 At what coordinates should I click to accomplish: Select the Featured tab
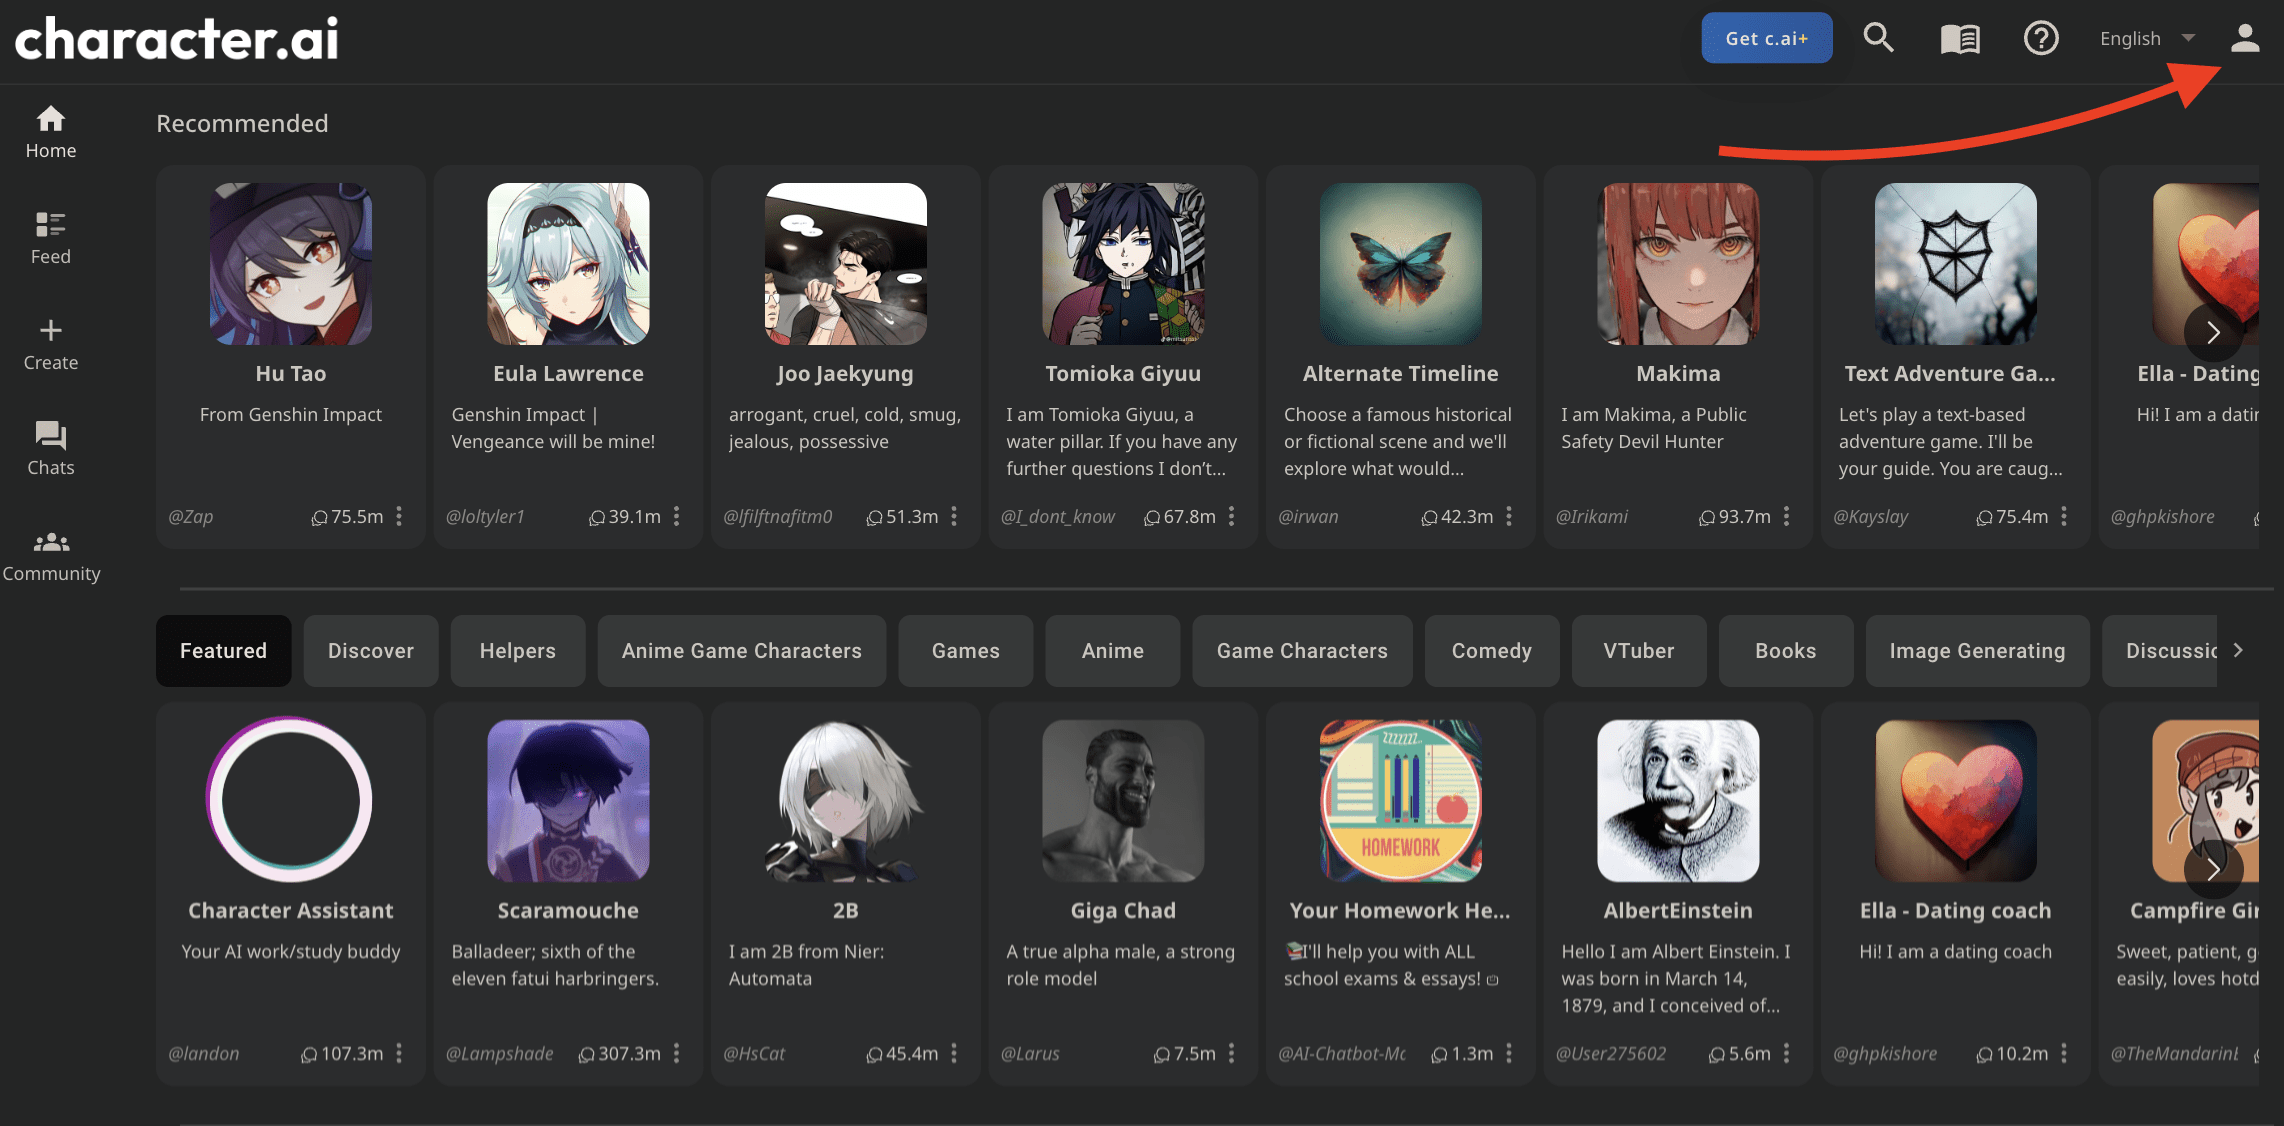pos(223,650)
